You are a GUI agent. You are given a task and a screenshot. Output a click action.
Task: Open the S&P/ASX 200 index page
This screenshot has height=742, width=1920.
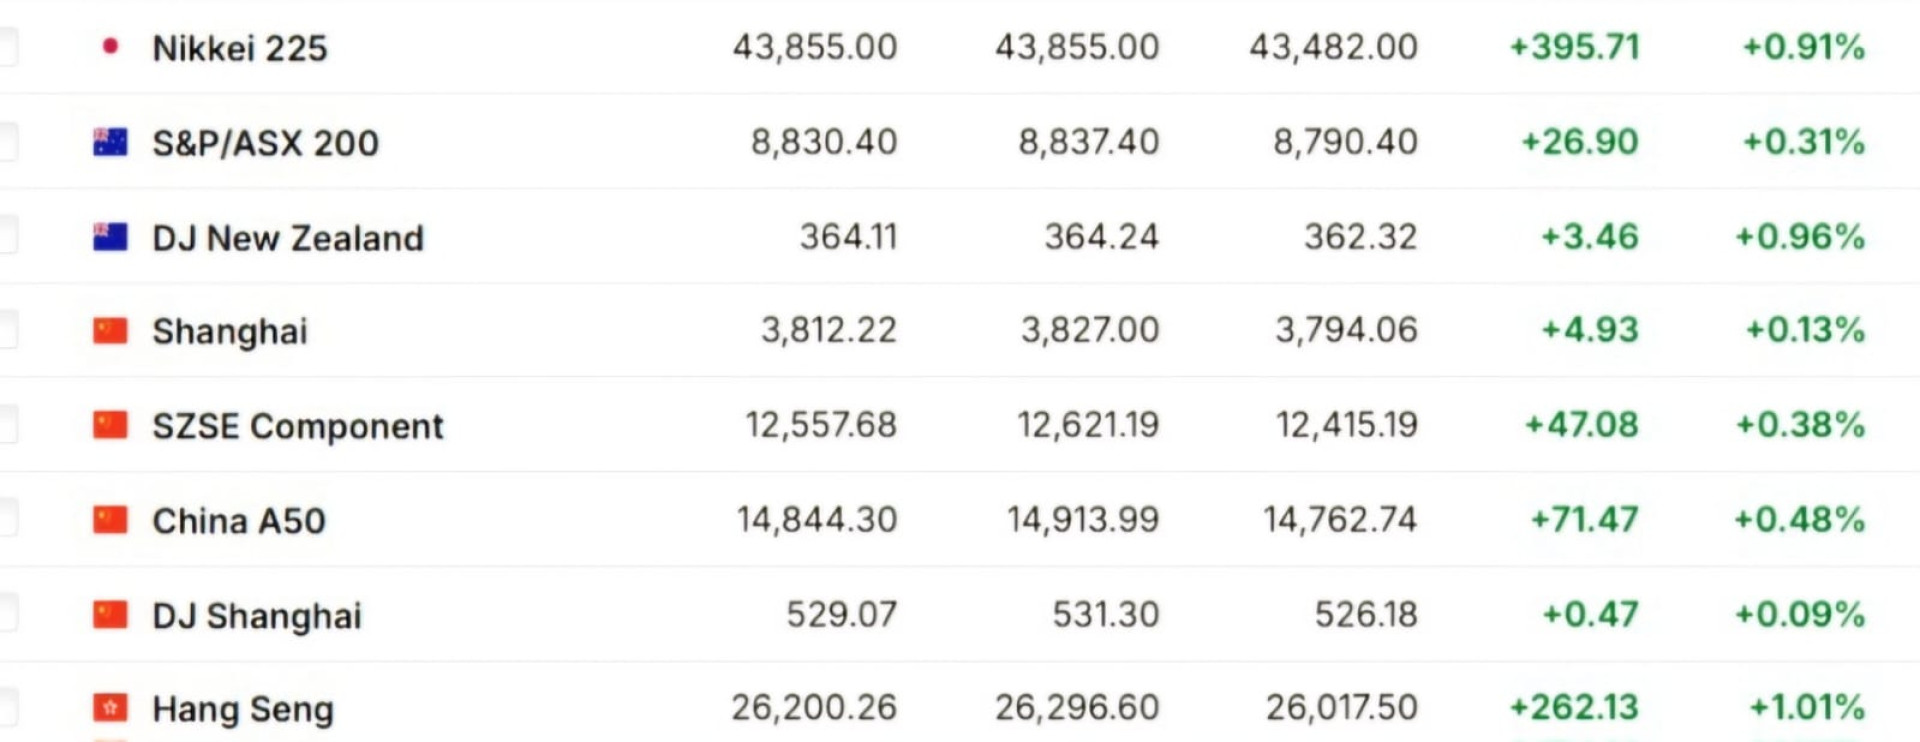[x=265, y=143]
